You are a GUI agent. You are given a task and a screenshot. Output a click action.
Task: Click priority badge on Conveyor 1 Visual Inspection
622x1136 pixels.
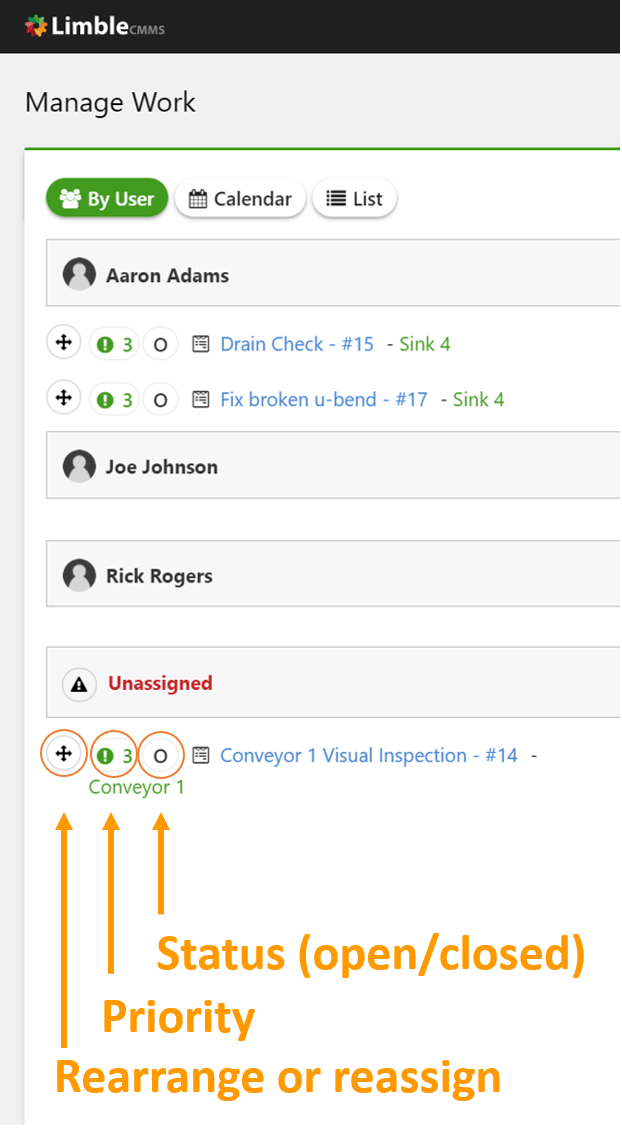pyautogui.click(x=114, y=756)
